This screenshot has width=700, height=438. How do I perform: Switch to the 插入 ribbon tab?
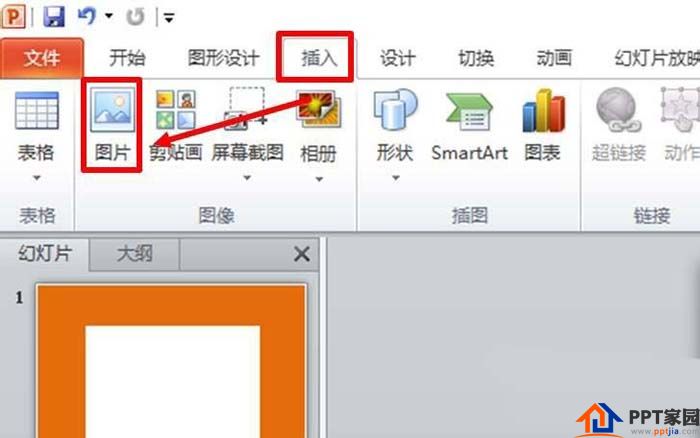pos(318,58)
